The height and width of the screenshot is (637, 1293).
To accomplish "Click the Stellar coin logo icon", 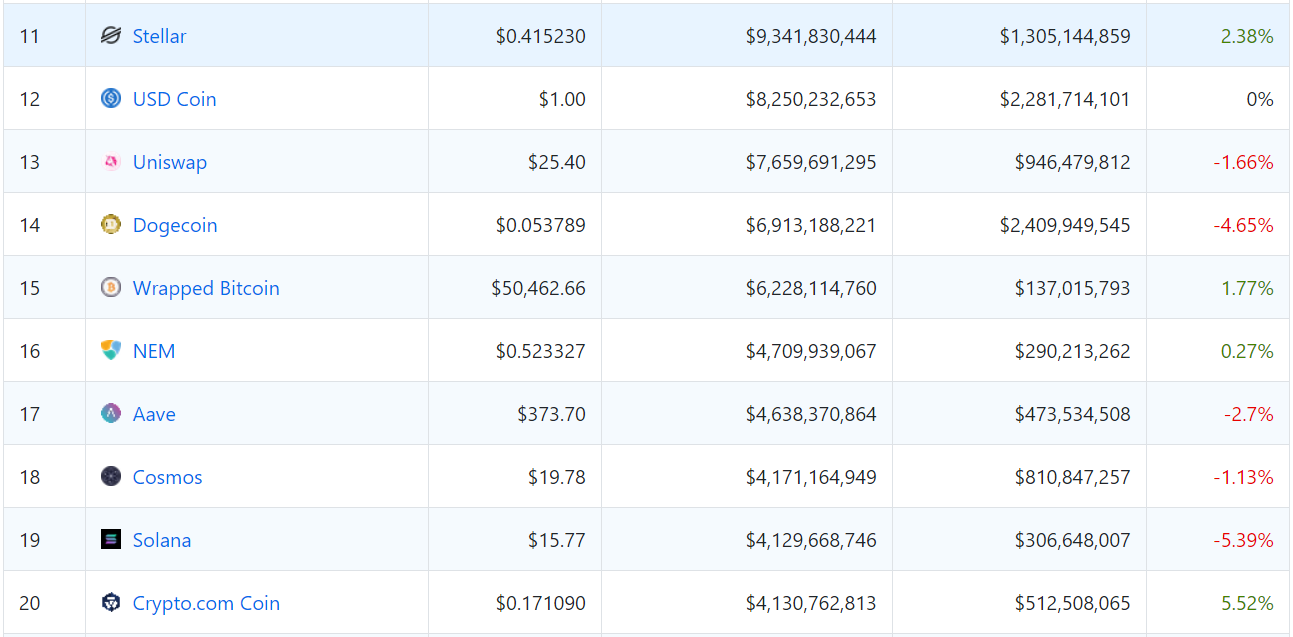I will point(111,36).
